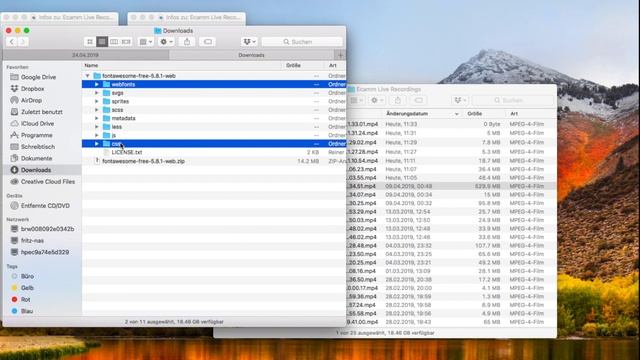Sort Ecamm window by Änderungsdatum column
Viewport: 640px width, 360px height.
pyautogui.click(x=422, y=114)
